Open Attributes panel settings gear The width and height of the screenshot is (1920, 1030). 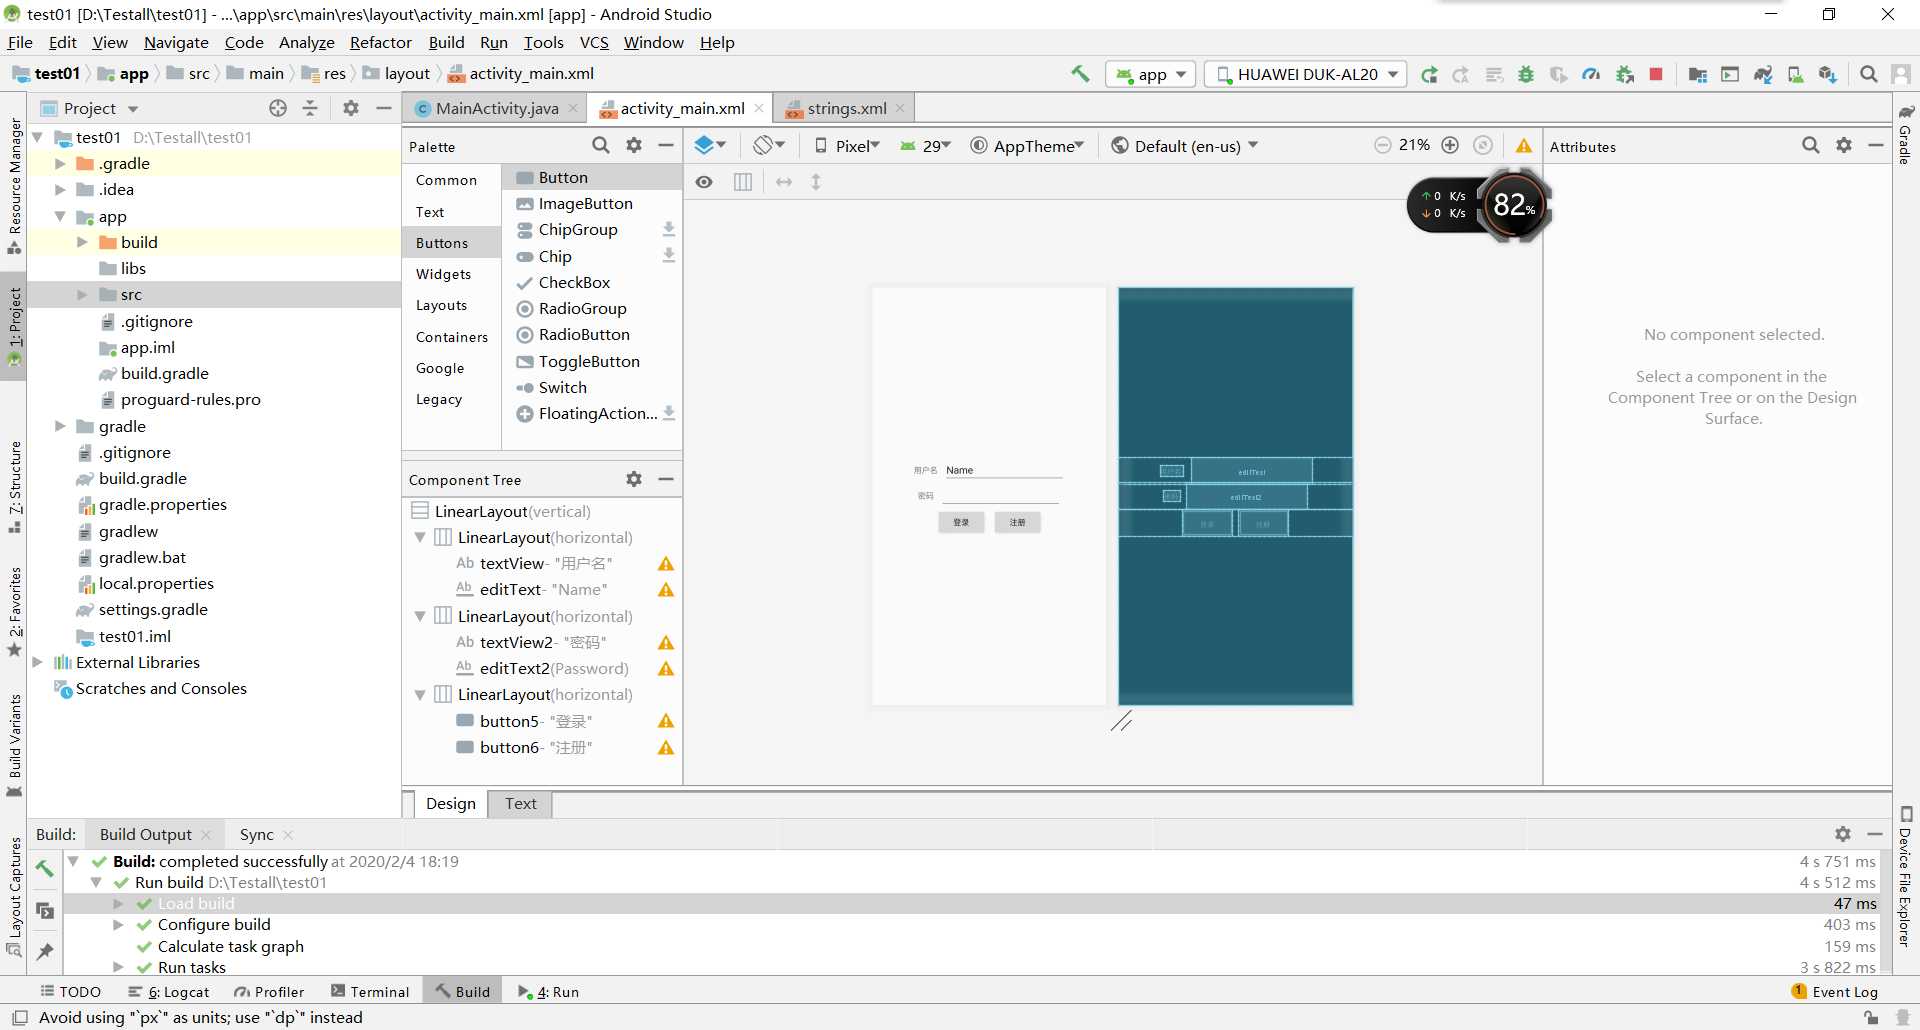click(1844, 146)
